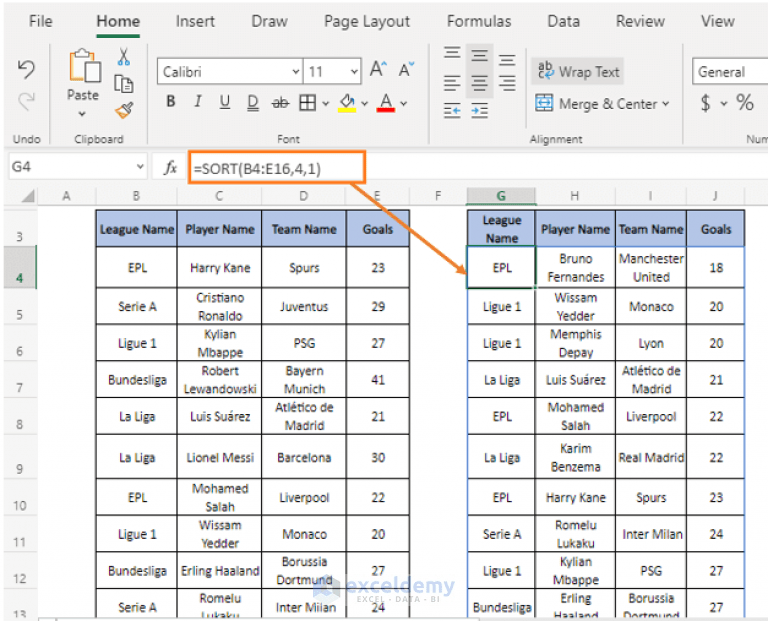Click the Paste clipboard icon
The height and width of the screenshot is (621, 768).
[84, 66]
